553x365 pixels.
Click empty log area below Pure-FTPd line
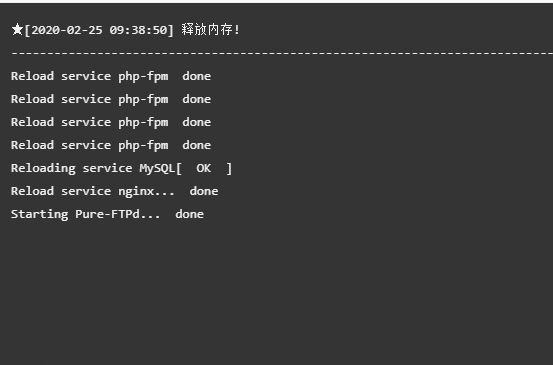point(276,289)
